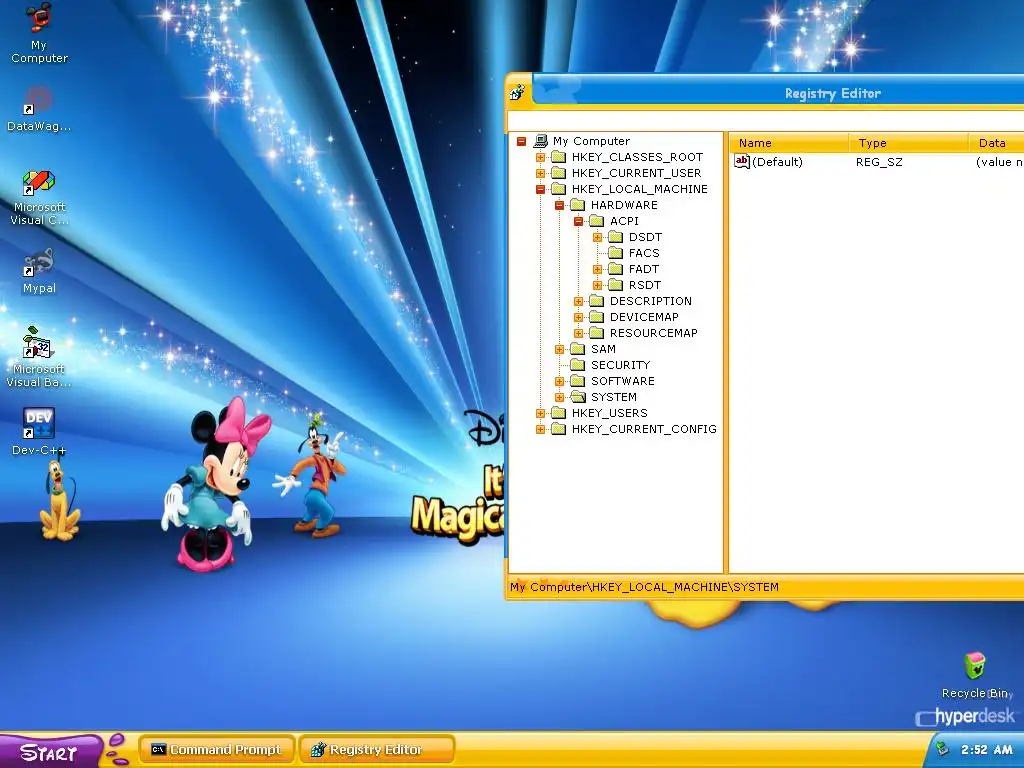
Task: Select the HKEY_CLASSES_ROOT folder icon
Action: [558, 157]
